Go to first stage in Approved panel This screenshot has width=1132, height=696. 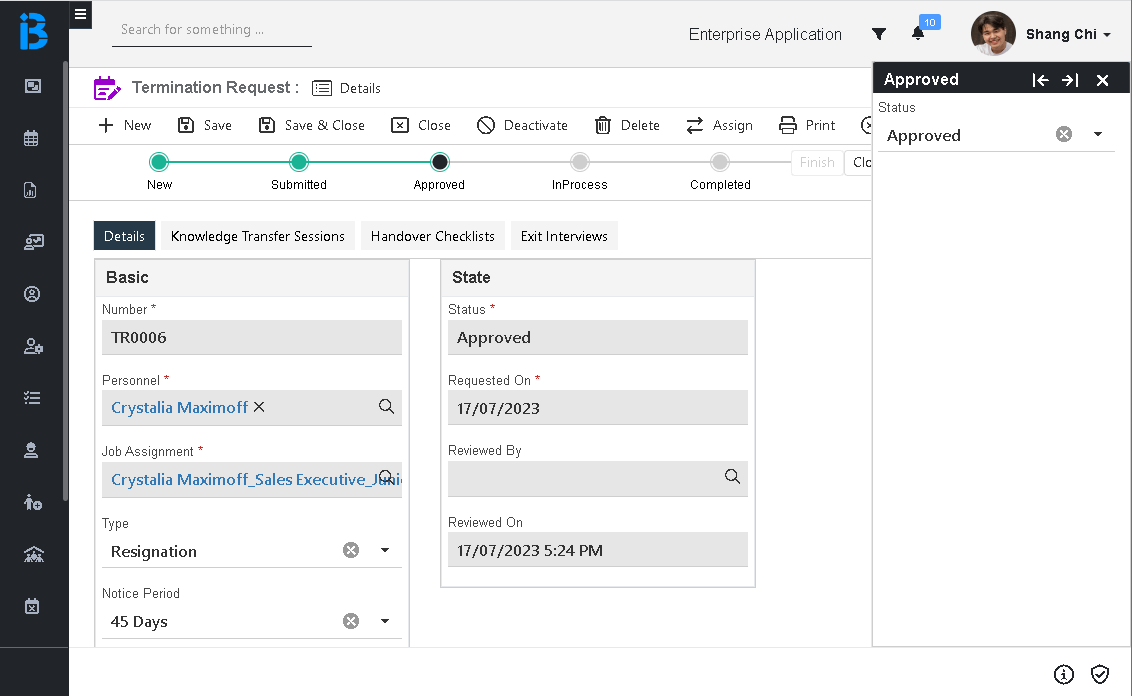pyautogui.click(x=1040, y=80)
